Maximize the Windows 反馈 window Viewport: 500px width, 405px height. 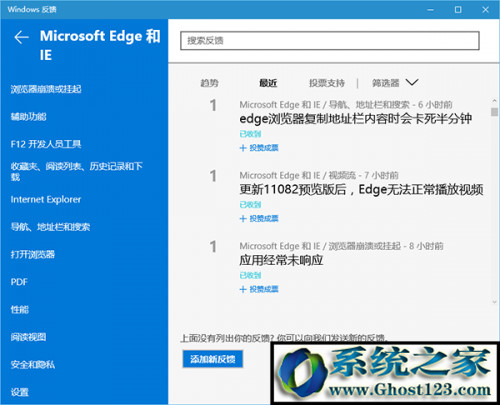(458, 10)
